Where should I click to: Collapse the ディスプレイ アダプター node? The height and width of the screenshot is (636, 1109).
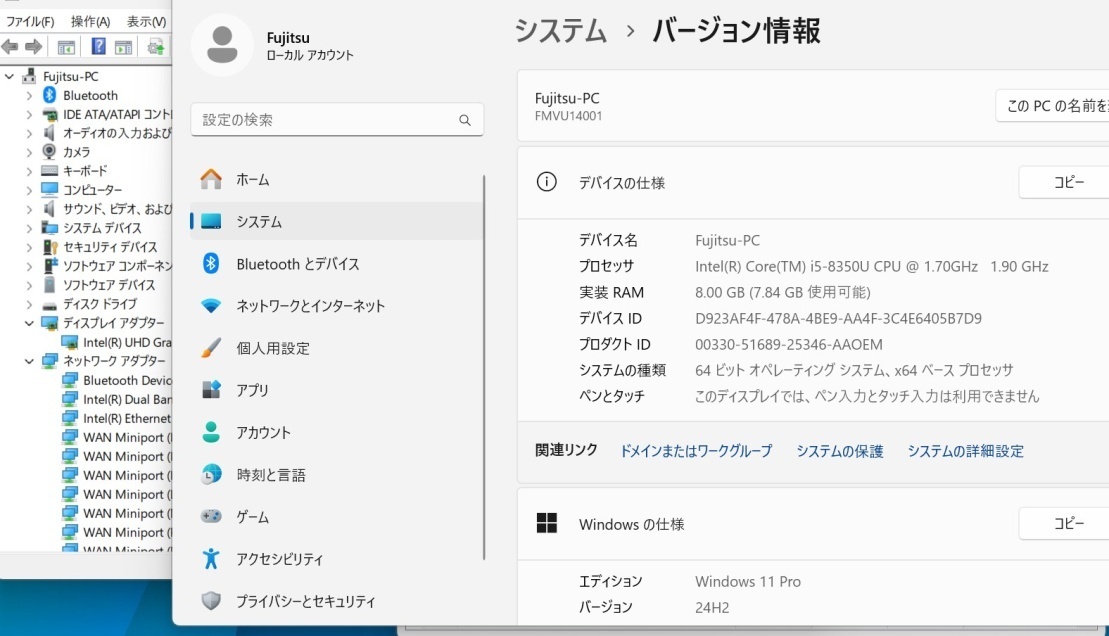point(29,323)
